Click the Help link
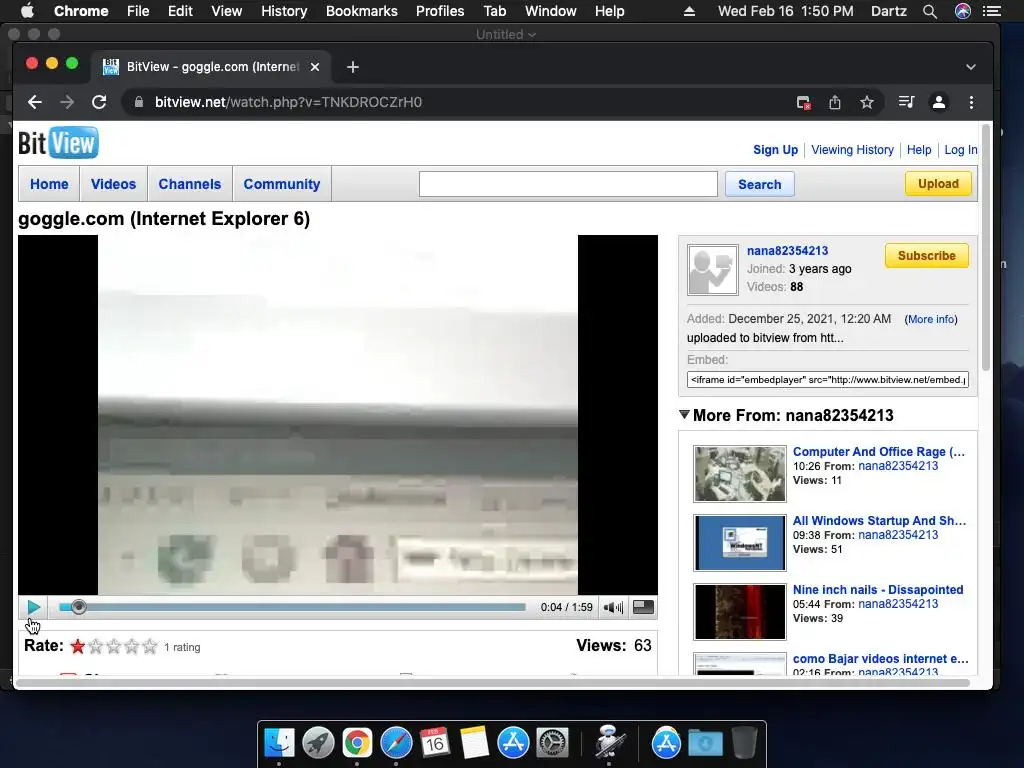This screenshot has width=1024, height=768. (x=919, y=150)
